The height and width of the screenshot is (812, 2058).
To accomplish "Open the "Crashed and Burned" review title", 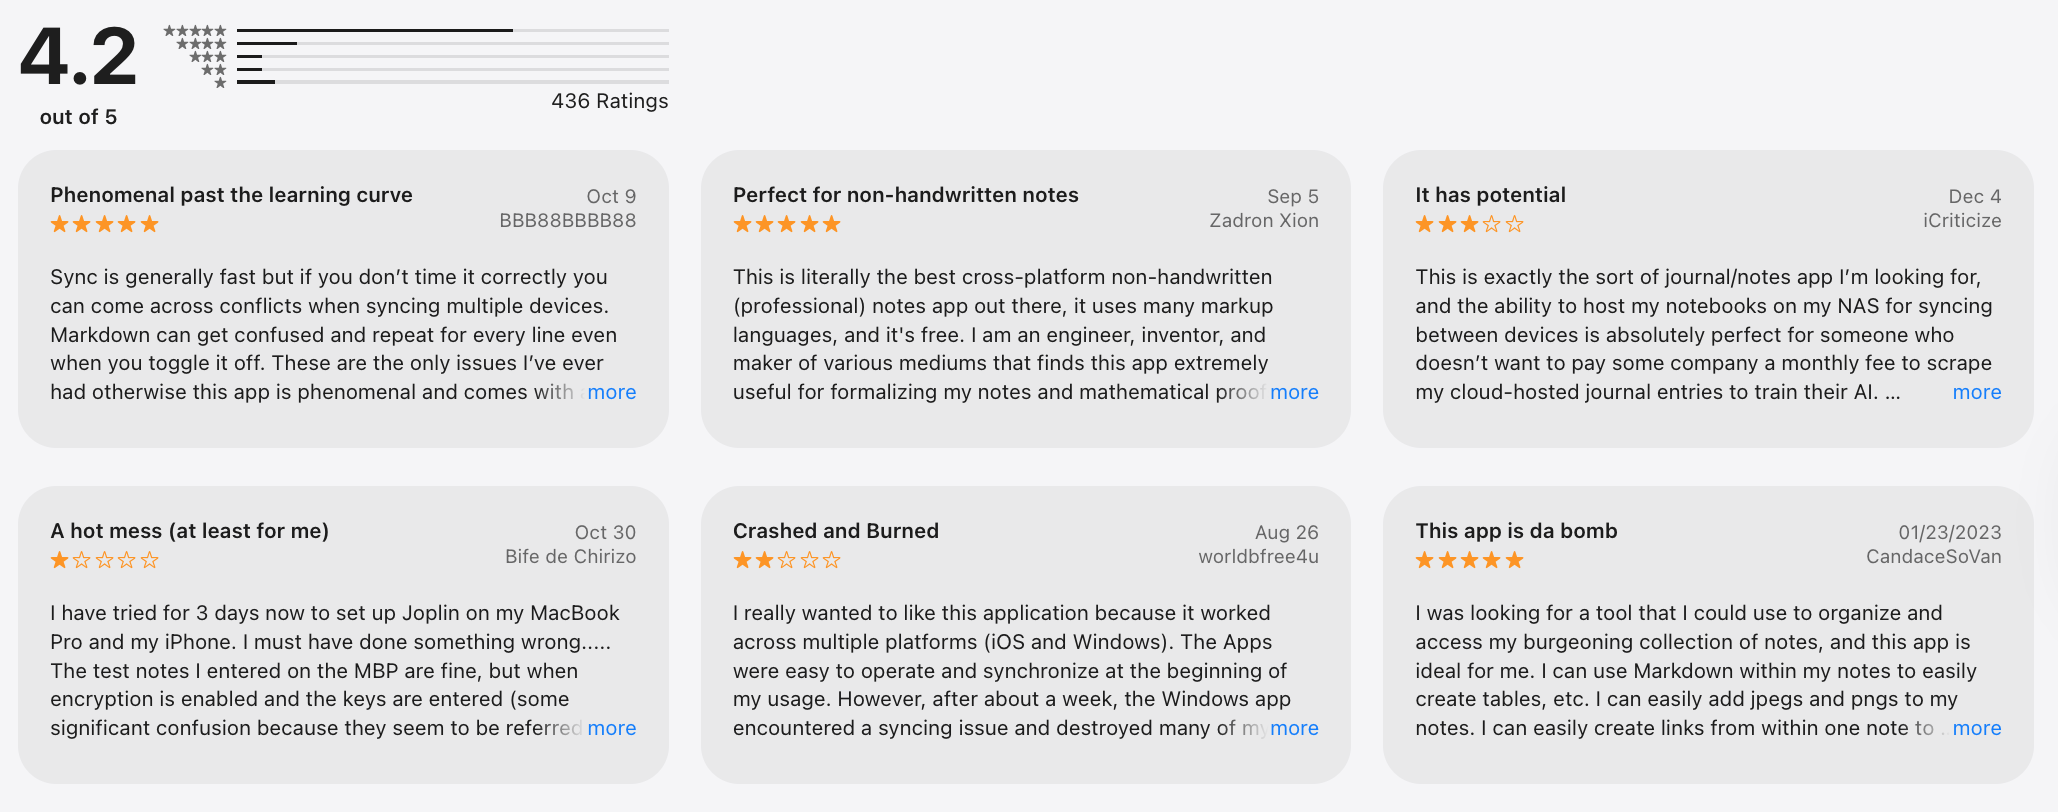I will pos(835,531).
